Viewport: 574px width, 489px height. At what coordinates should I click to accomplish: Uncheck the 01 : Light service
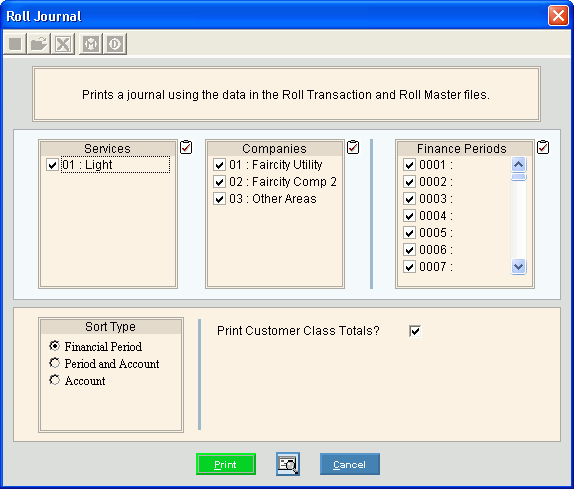[52, 165]
